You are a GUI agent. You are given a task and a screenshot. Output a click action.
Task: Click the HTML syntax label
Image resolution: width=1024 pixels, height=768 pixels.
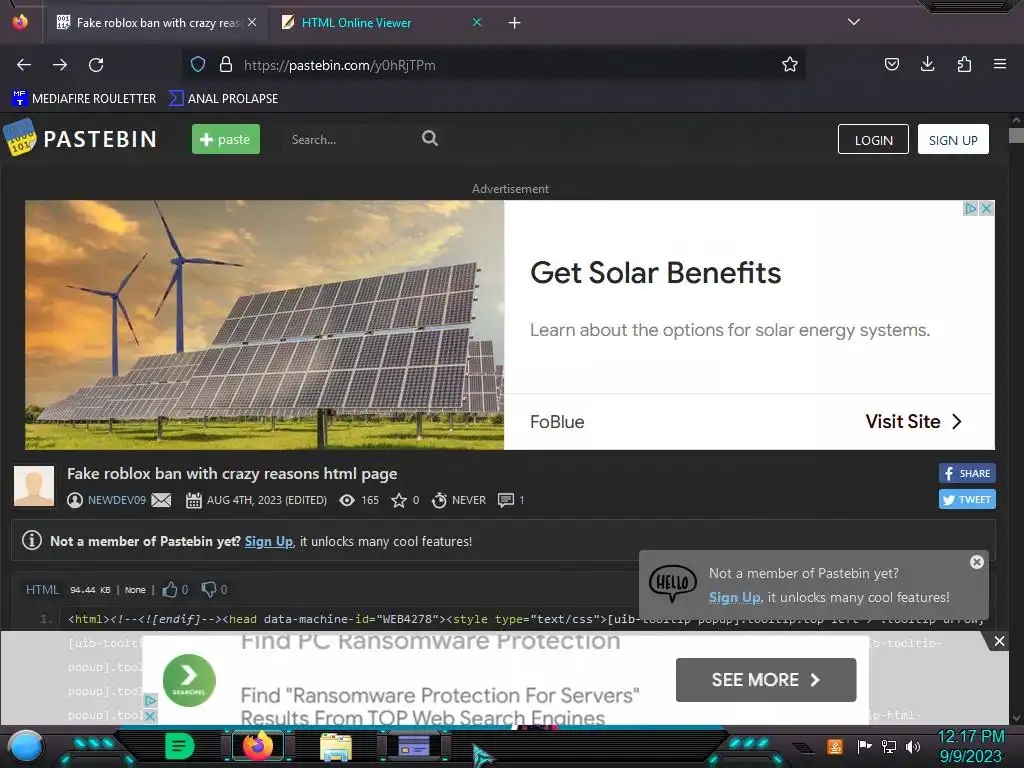42,590
